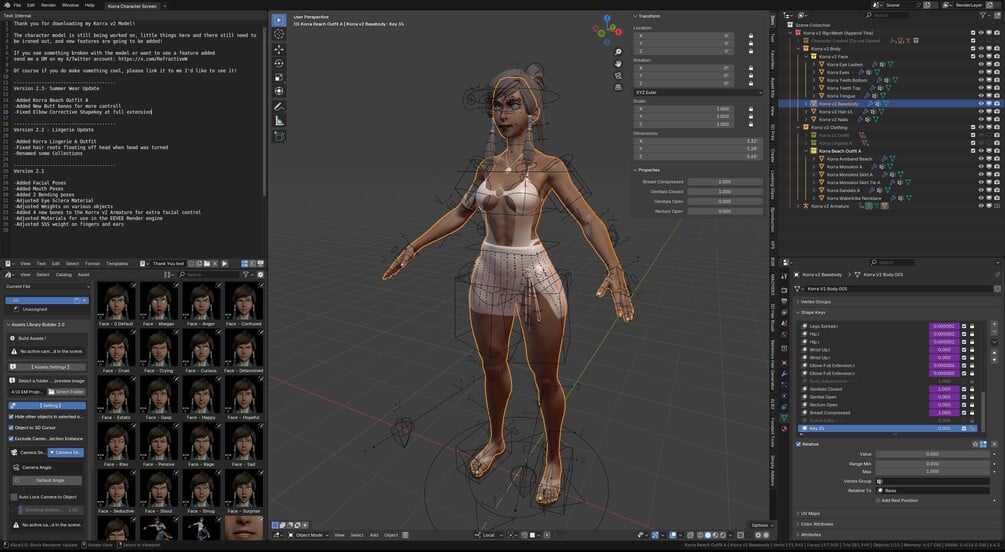The width and height of the screenshot is (1005, 552).
Task: Expand the UV Maps panel
Action: click(810, 514)
